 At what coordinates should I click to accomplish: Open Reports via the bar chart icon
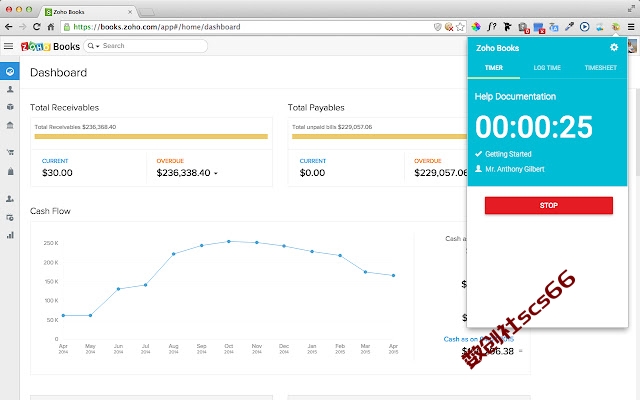click(x=10, y=235)
